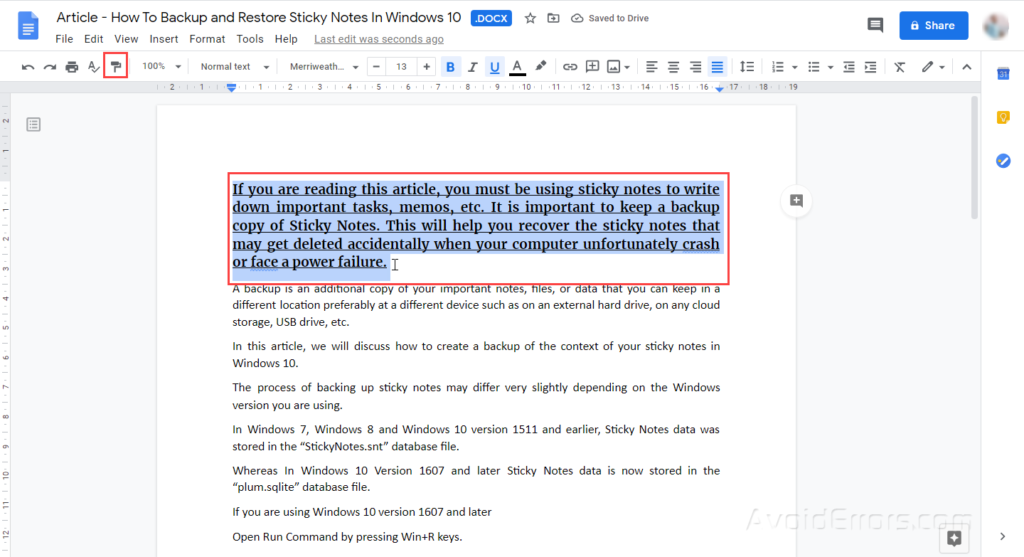
Task: Toggle Underline formatting
Action: 494,67
